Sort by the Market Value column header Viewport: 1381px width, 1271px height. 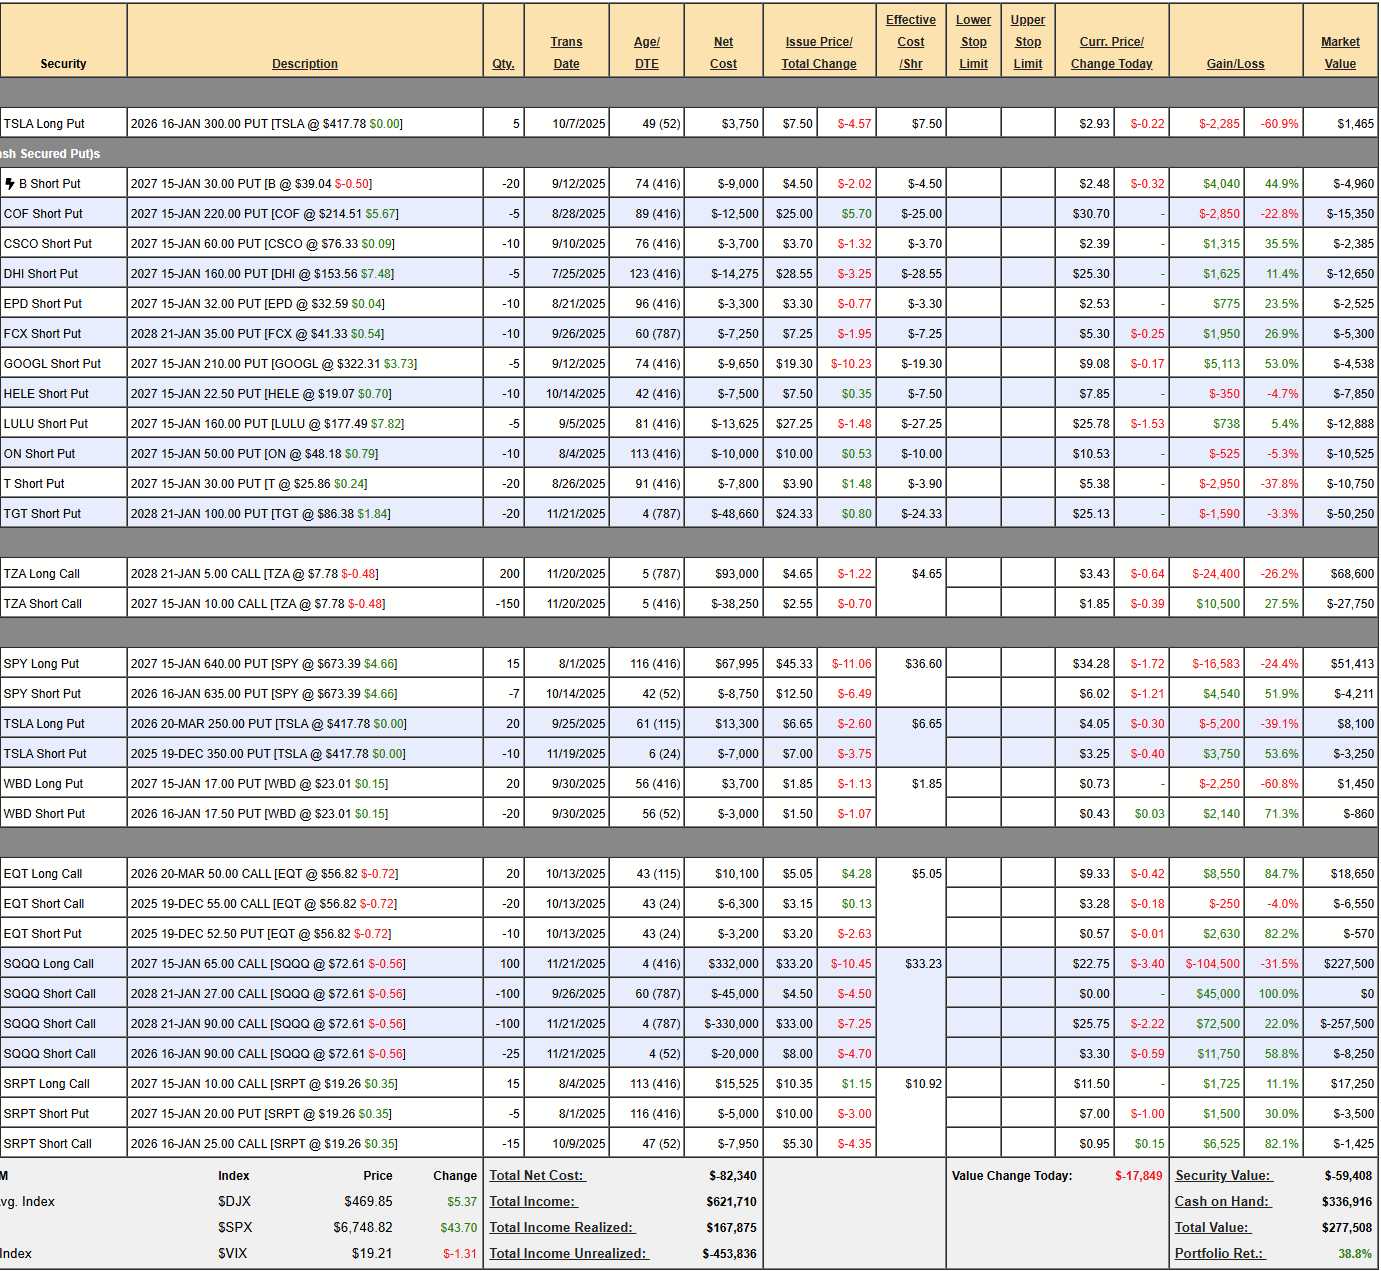pyautogui.click(x=1340, y=53)
